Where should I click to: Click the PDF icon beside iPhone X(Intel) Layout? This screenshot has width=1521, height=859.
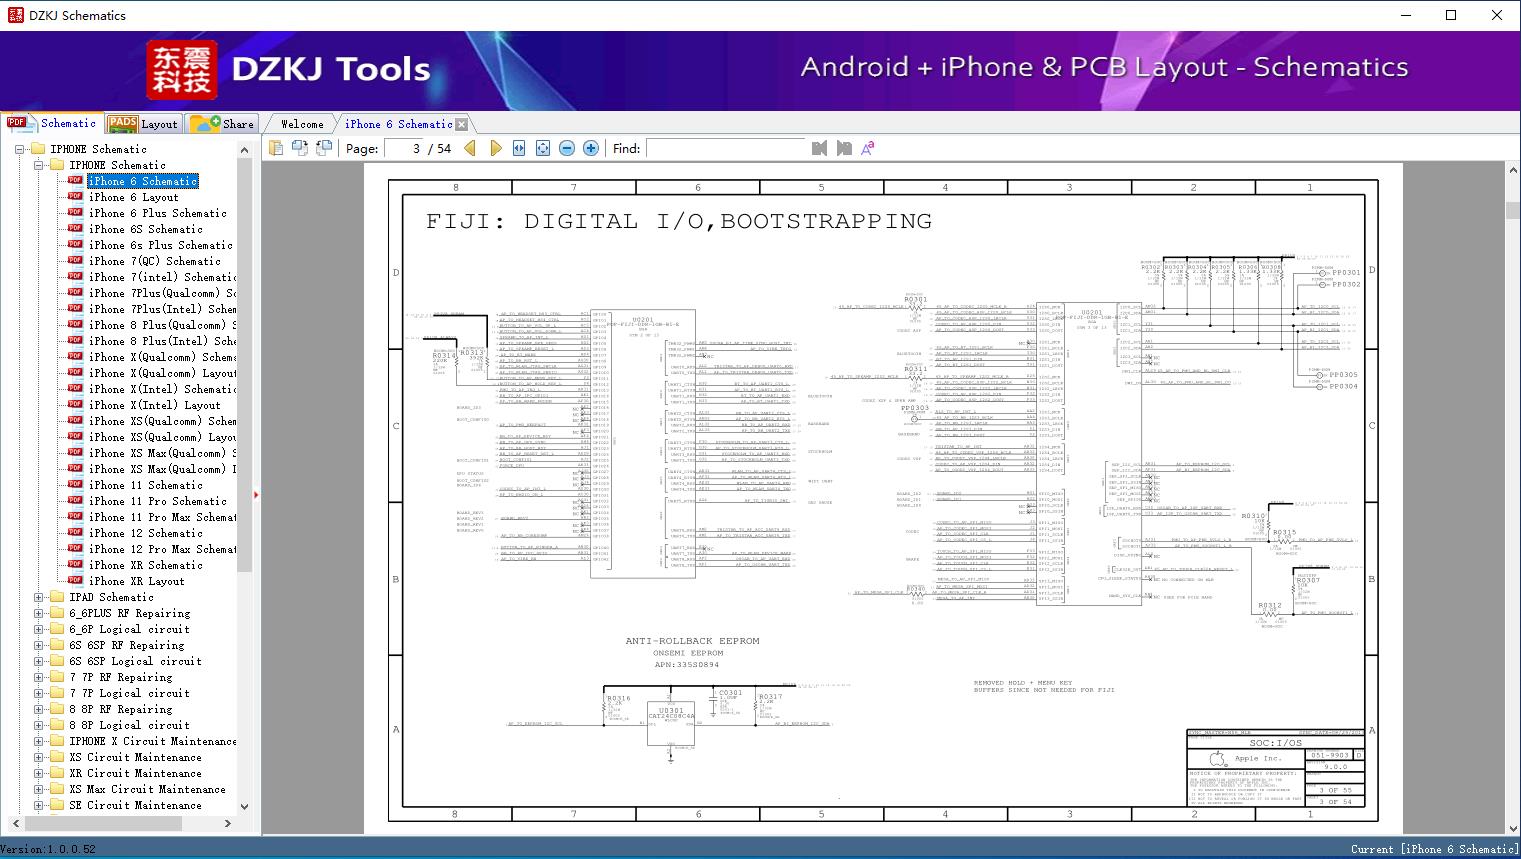tap(75, 405)
